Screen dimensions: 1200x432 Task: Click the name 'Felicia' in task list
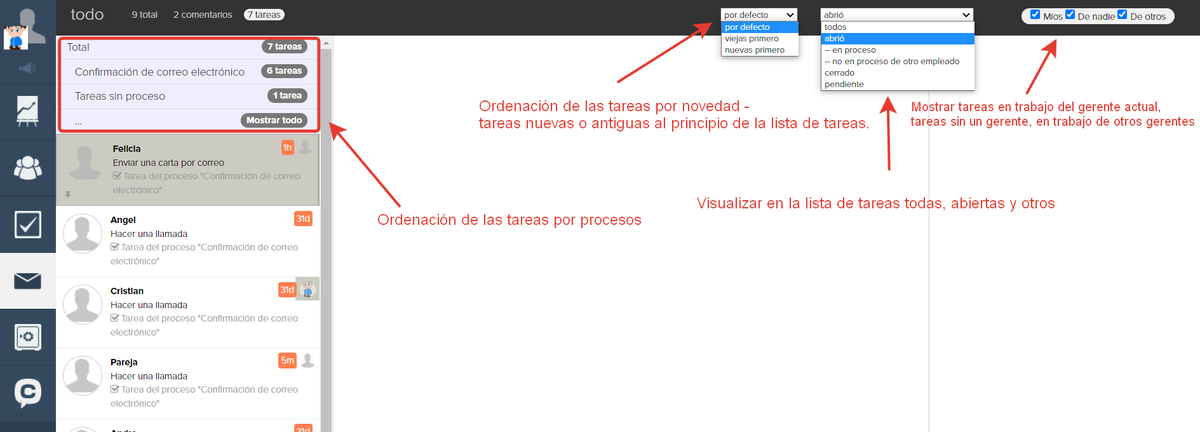point(127,148)
